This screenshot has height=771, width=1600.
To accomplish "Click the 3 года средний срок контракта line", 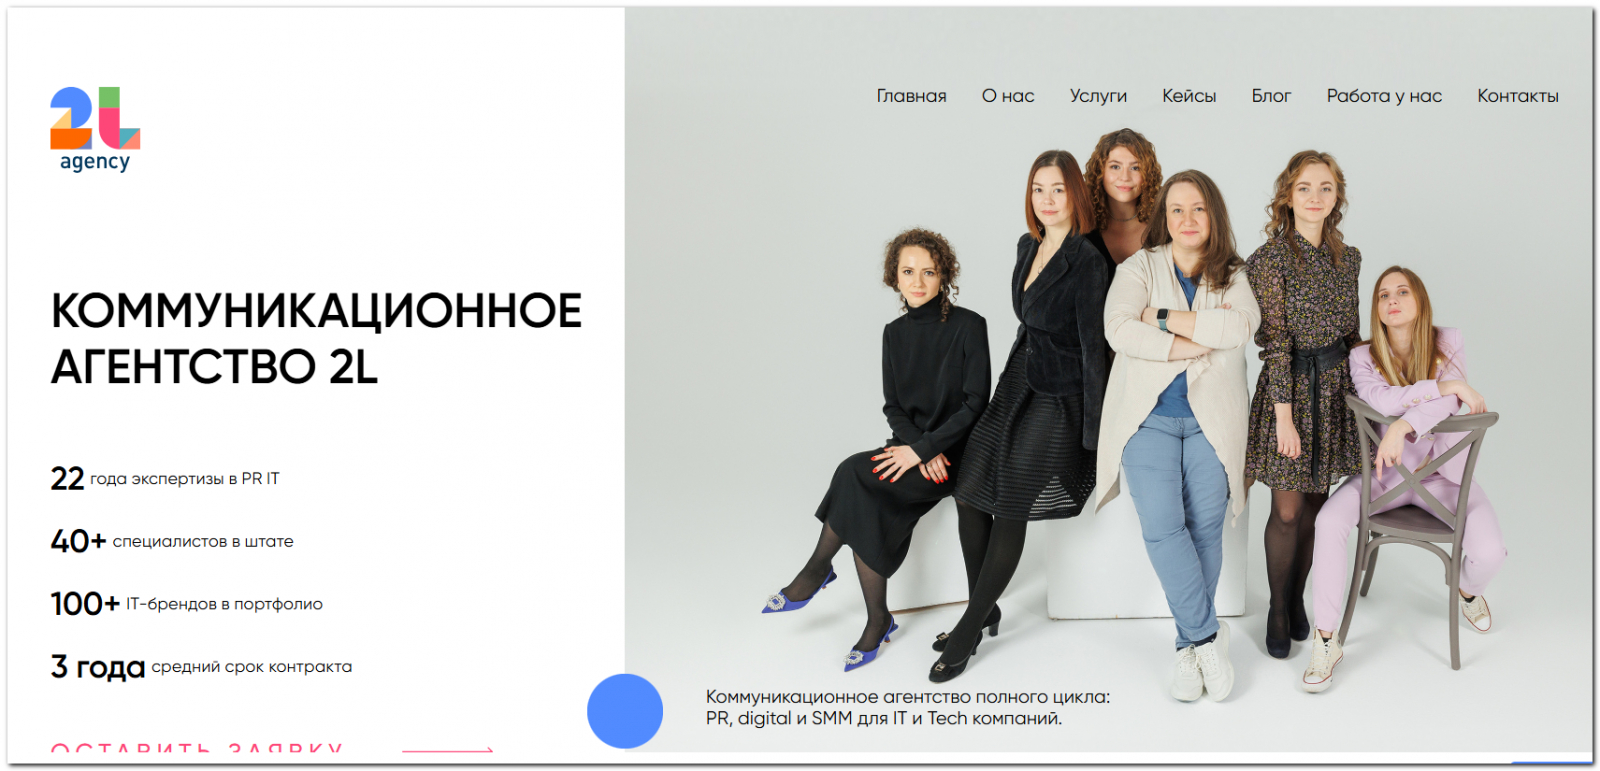I will [201, 666].
